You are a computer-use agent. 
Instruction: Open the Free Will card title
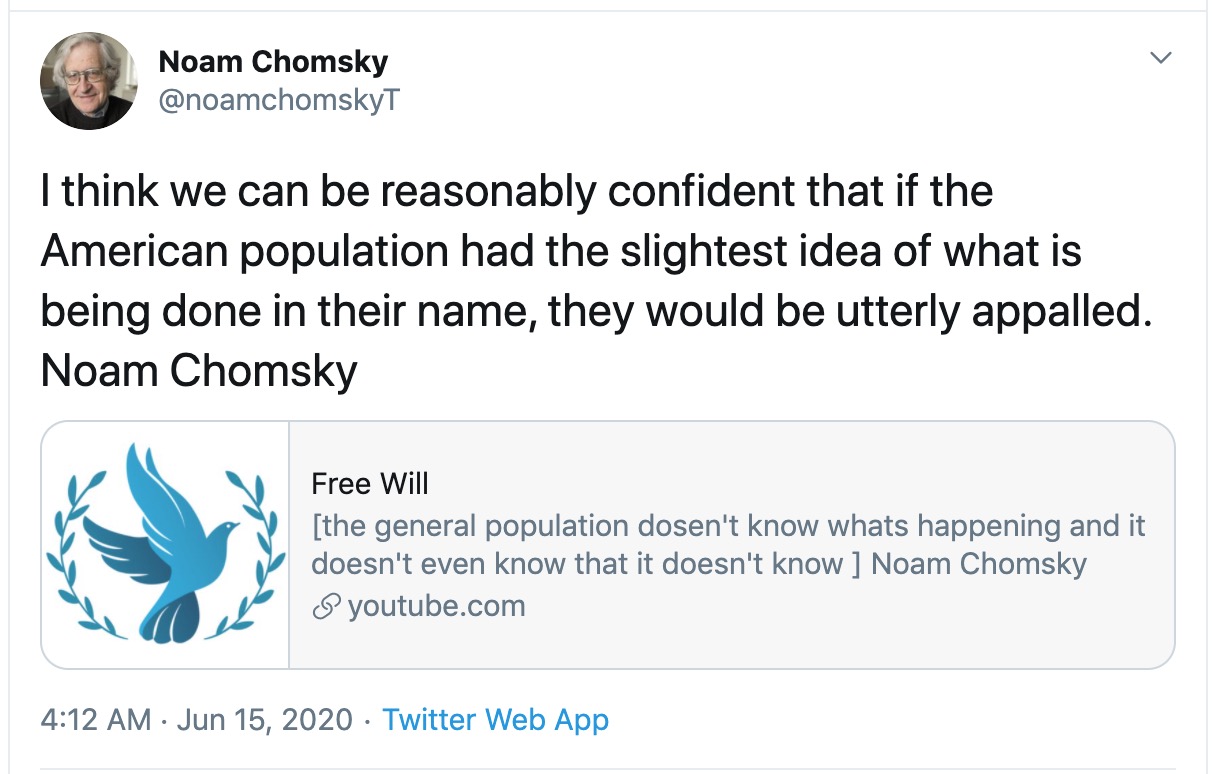coord(370,484)
